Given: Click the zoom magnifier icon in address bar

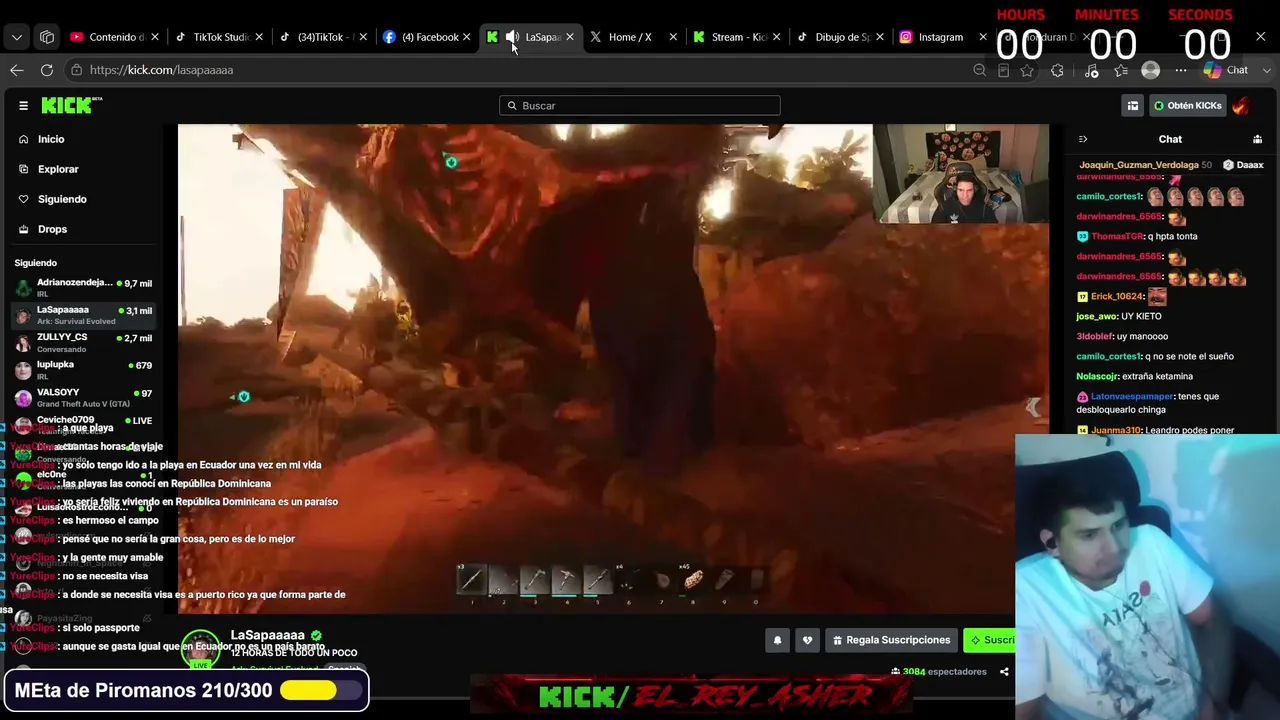Looking at the screenshot, I should [x=980, y=70].
